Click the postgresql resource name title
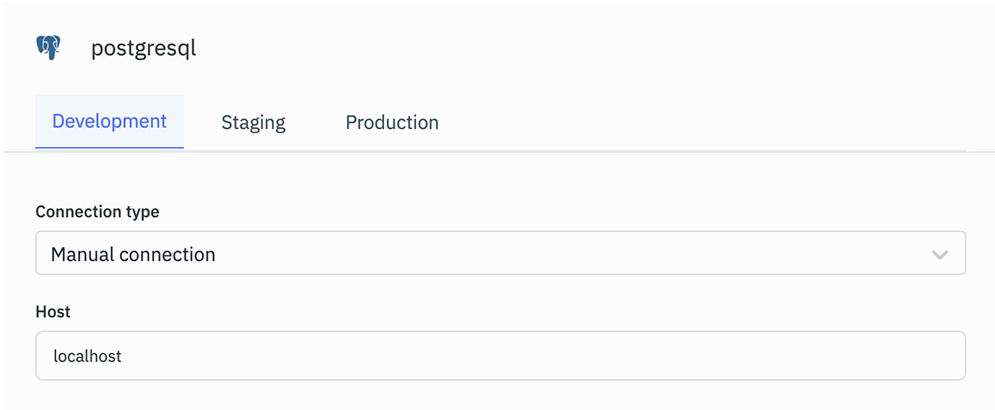 143,48
